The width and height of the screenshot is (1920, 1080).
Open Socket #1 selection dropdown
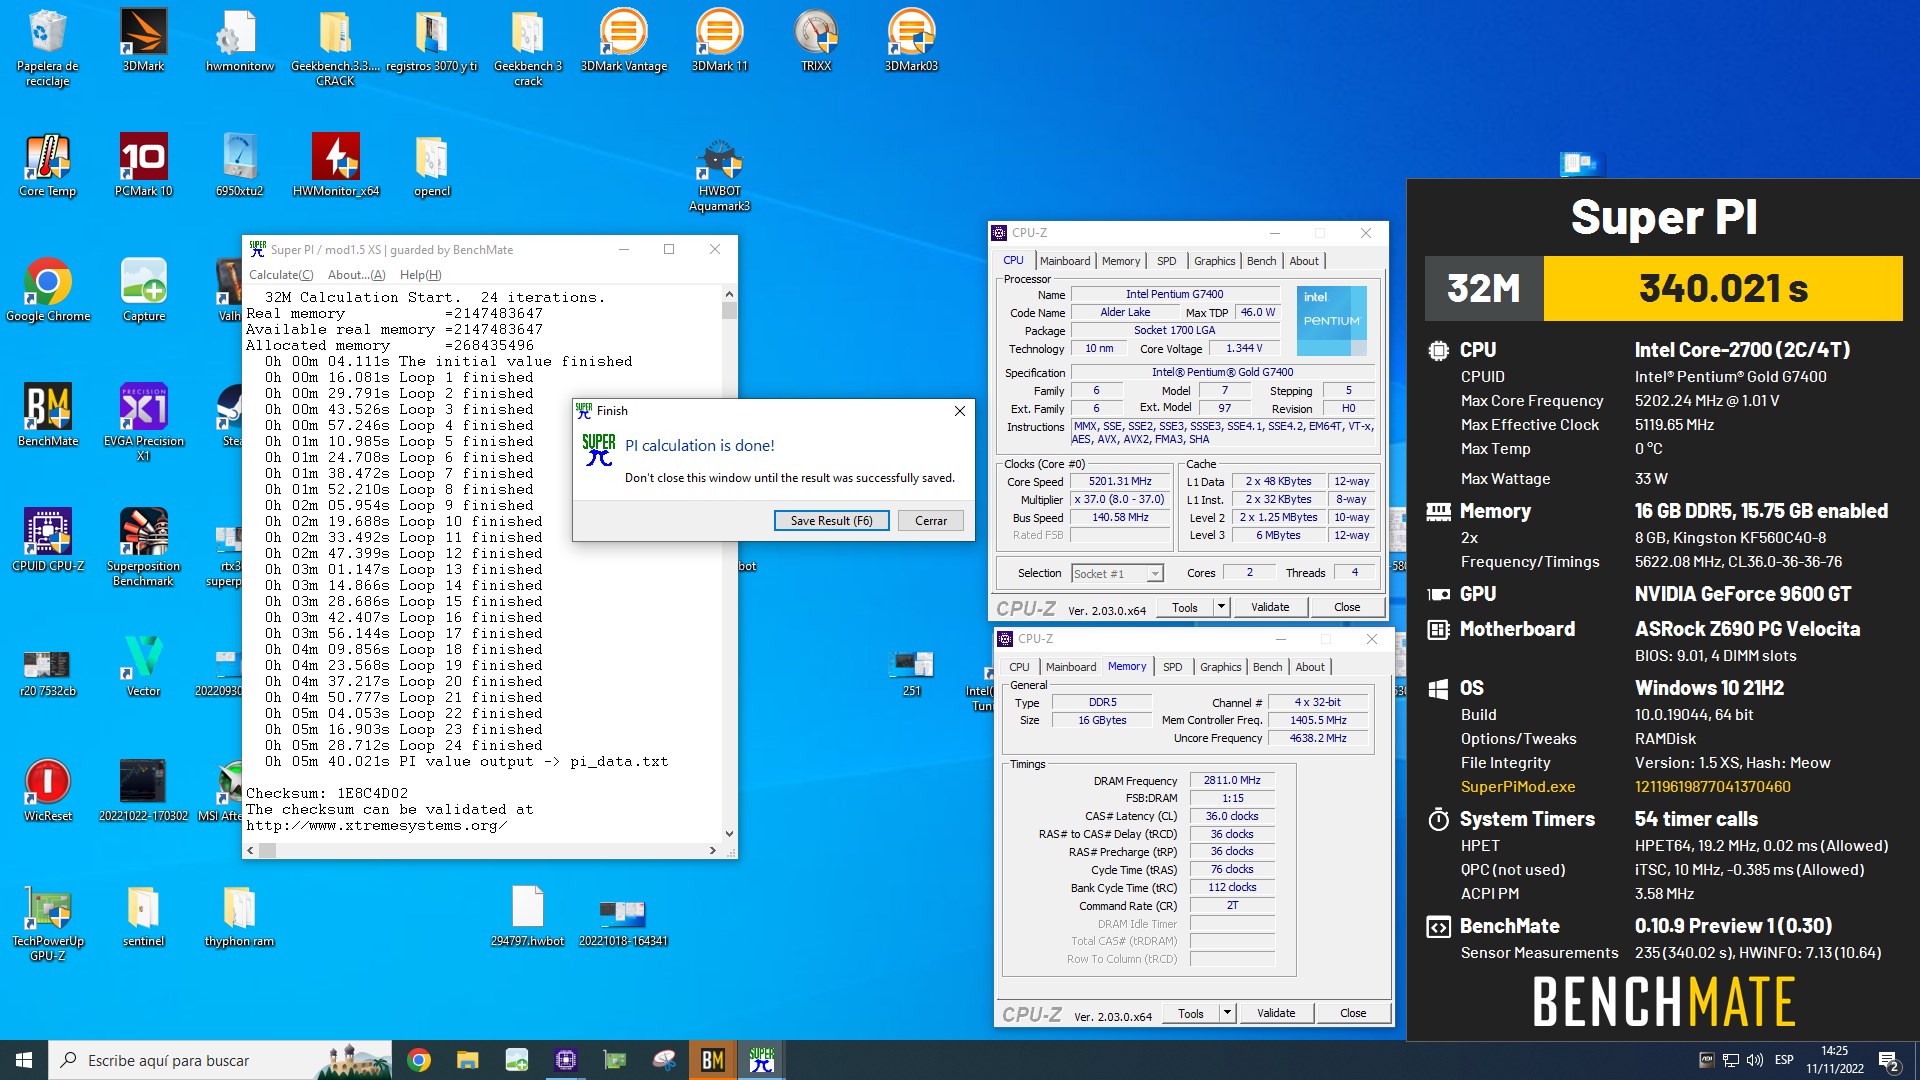click(1117, 574)
